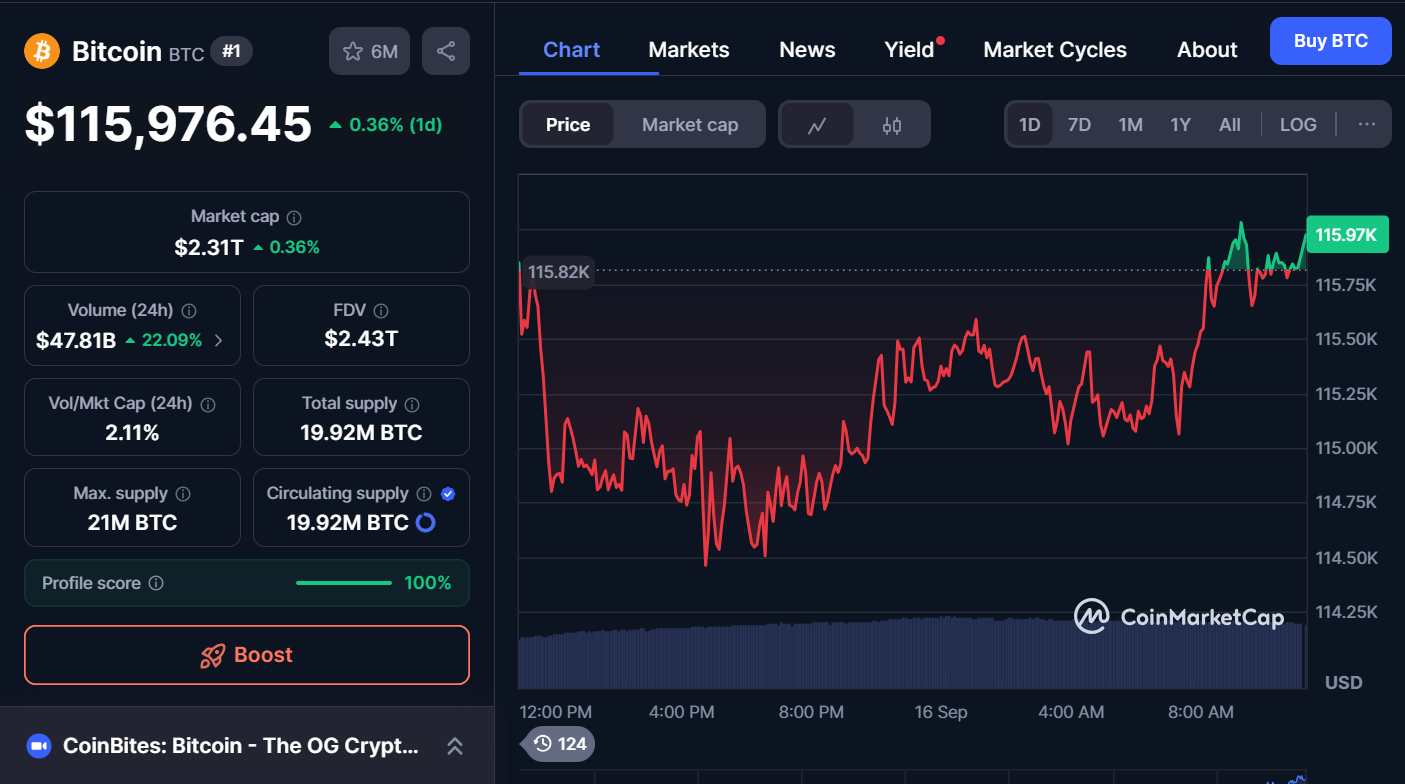Switch chart to Price view
The height and width of the screenshot is (784, 1405).
pos(568,125)
